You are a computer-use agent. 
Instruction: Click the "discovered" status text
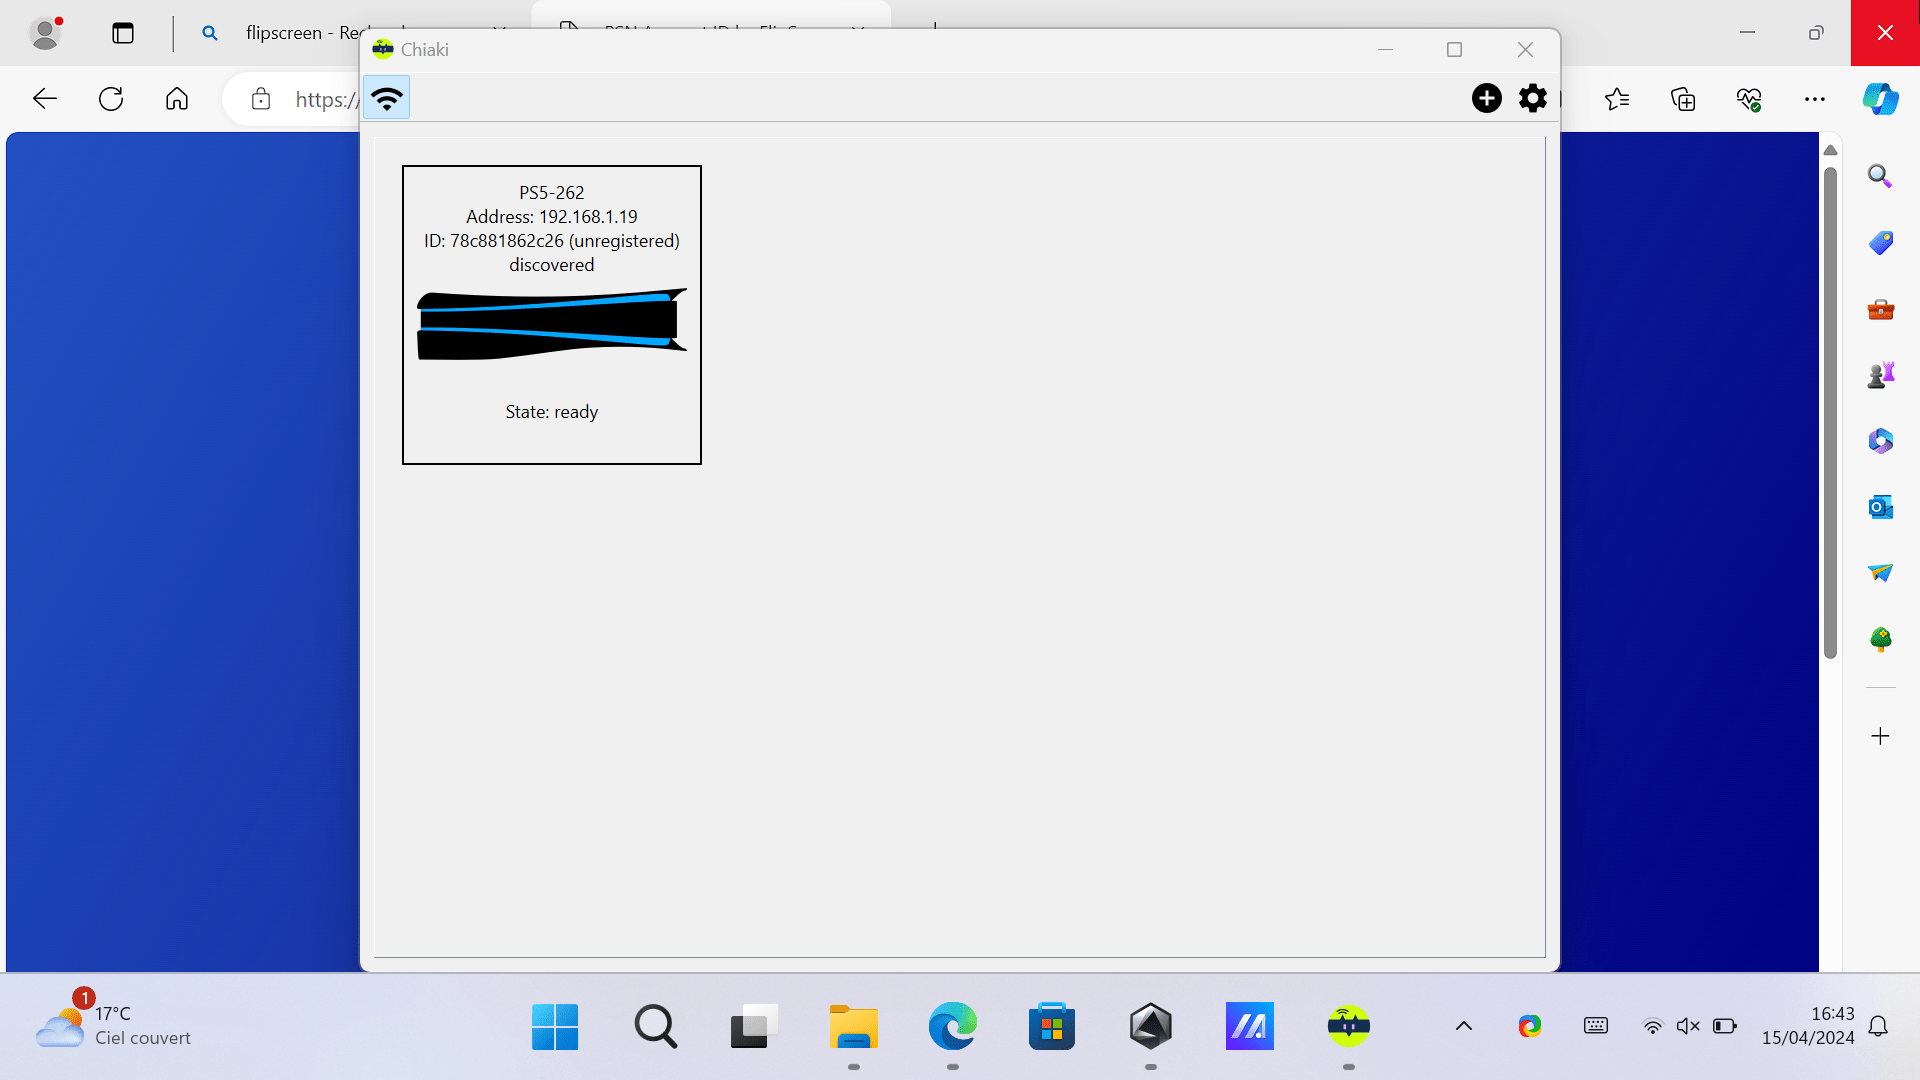[x=552, y=265]
